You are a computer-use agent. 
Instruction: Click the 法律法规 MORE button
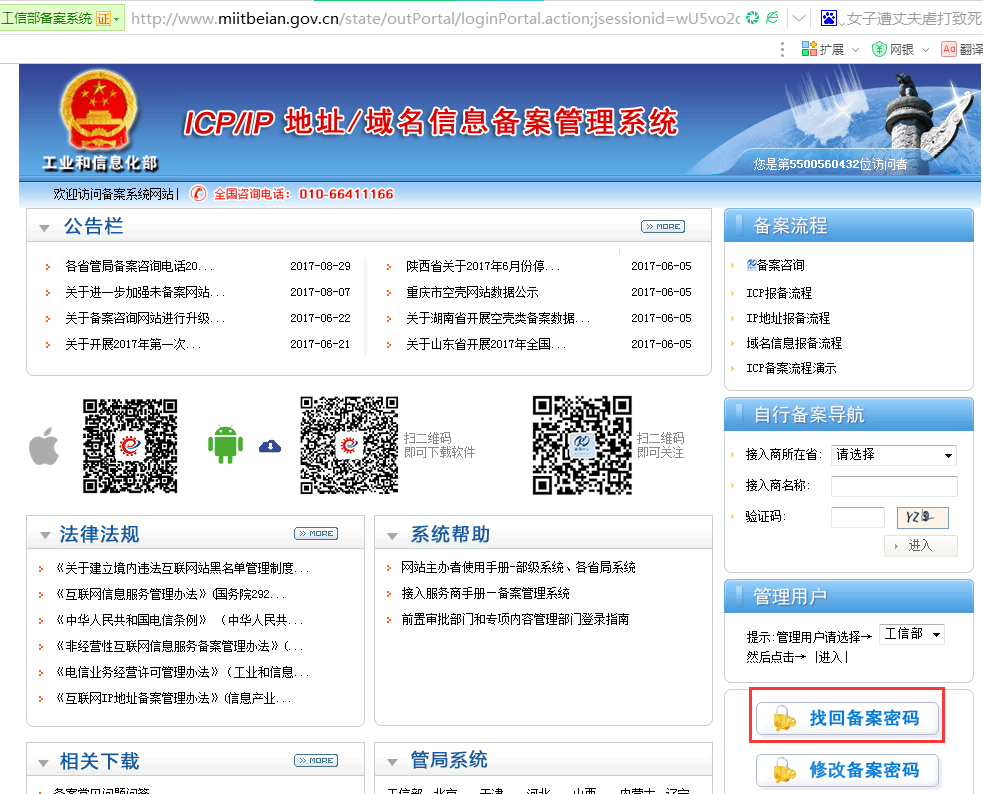tap(315, 534)
